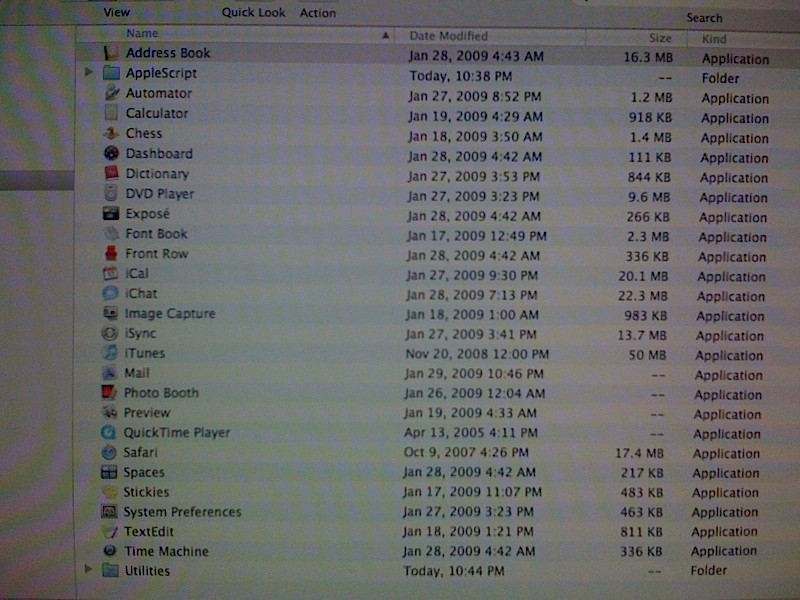800x600 pixels.
Task: Select the iSync app icon
Action: [110, 333]
